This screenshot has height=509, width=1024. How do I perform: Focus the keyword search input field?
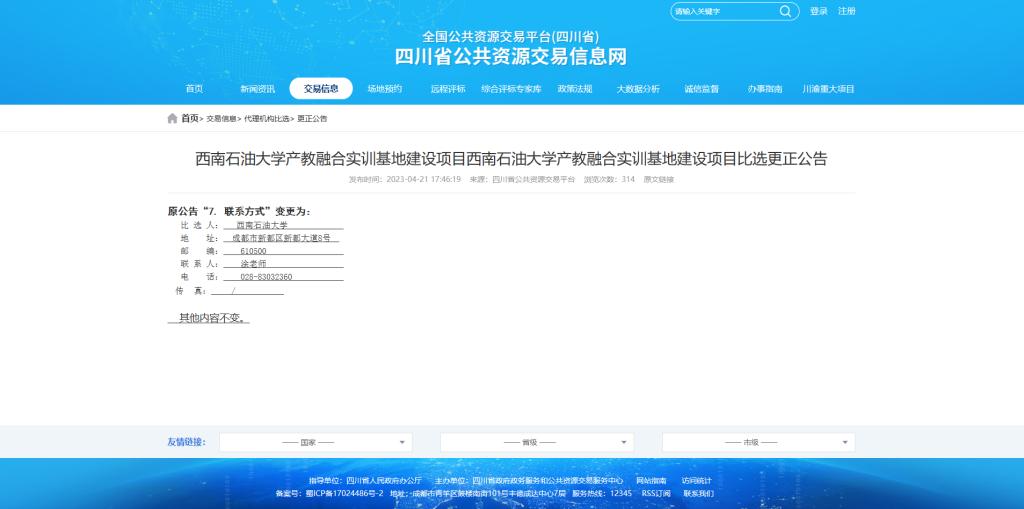point(725,11)
